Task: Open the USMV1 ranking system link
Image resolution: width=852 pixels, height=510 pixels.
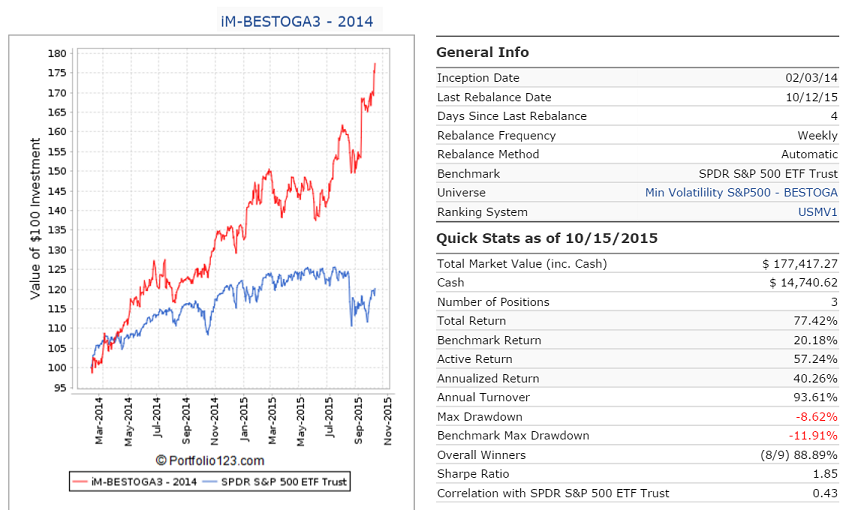Action: 818,212
